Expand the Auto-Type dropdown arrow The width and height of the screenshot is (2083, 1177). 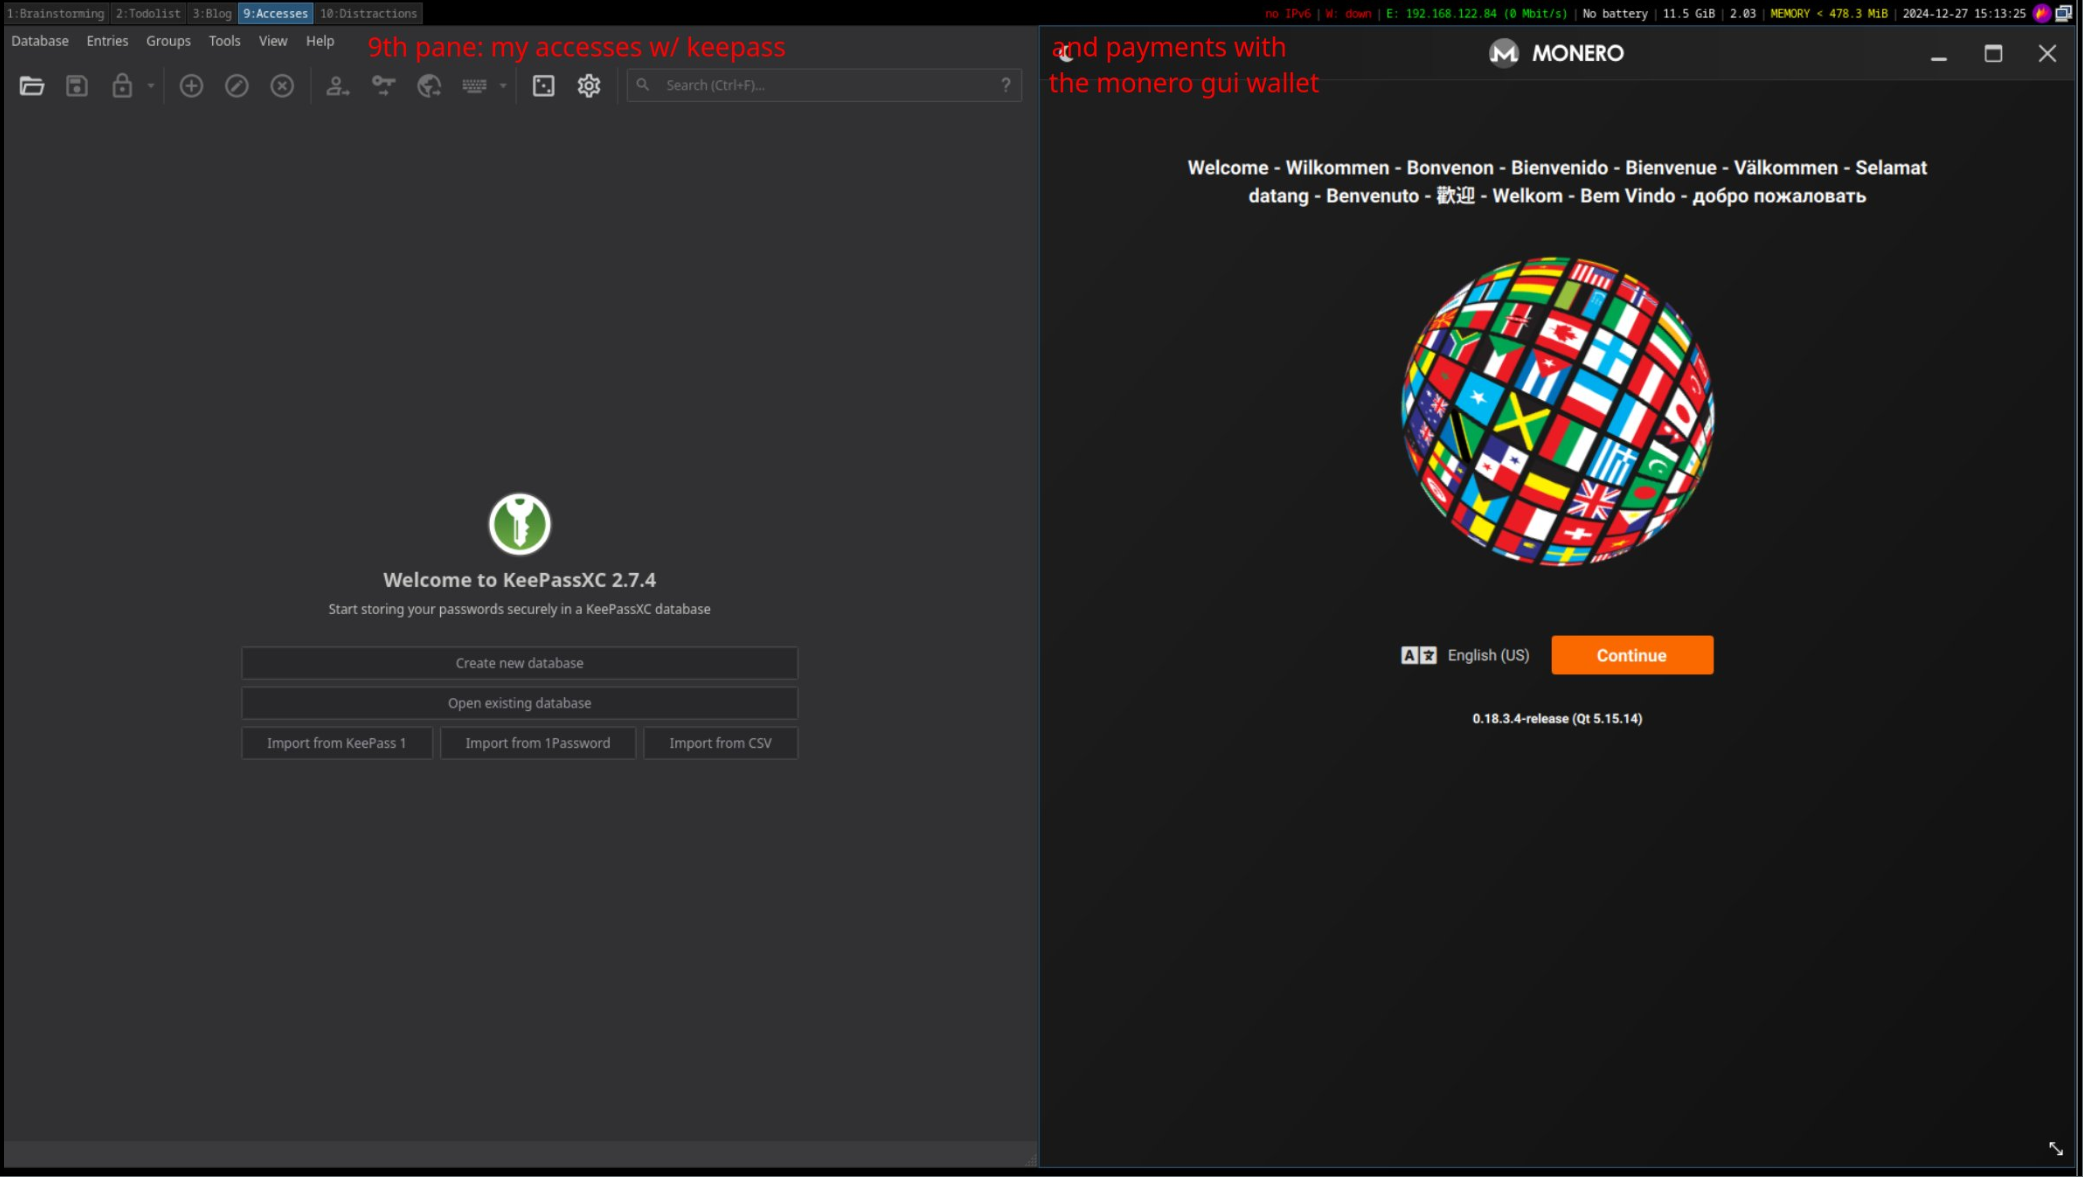[503, 86]
